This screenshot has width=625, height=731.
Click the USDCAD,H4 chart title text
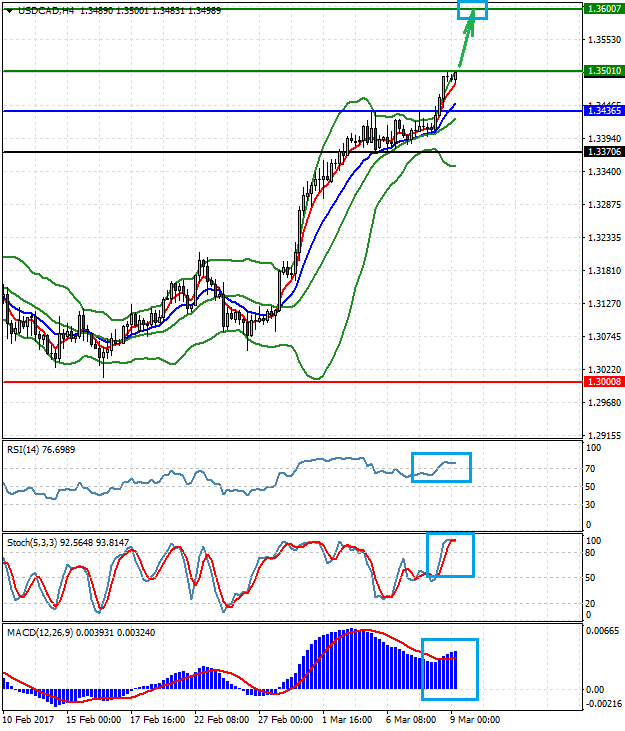coord(38,10)
